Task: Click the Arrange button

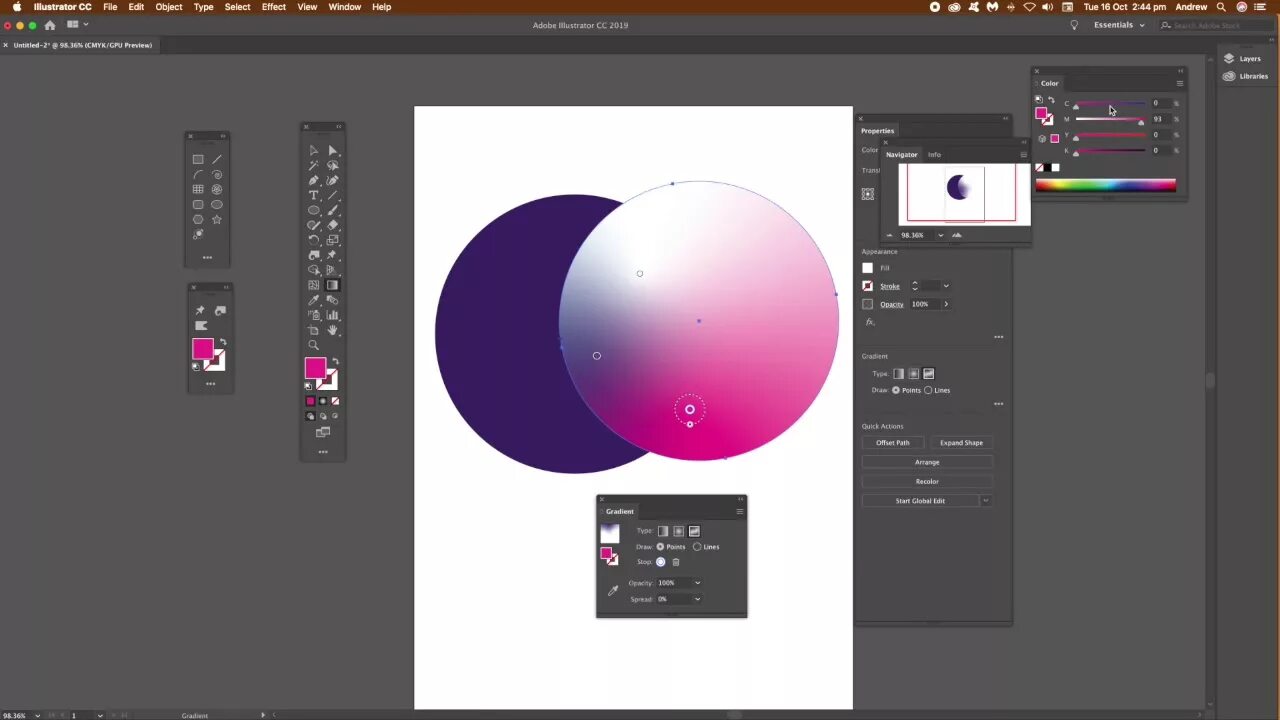Action: click(927, 462)
